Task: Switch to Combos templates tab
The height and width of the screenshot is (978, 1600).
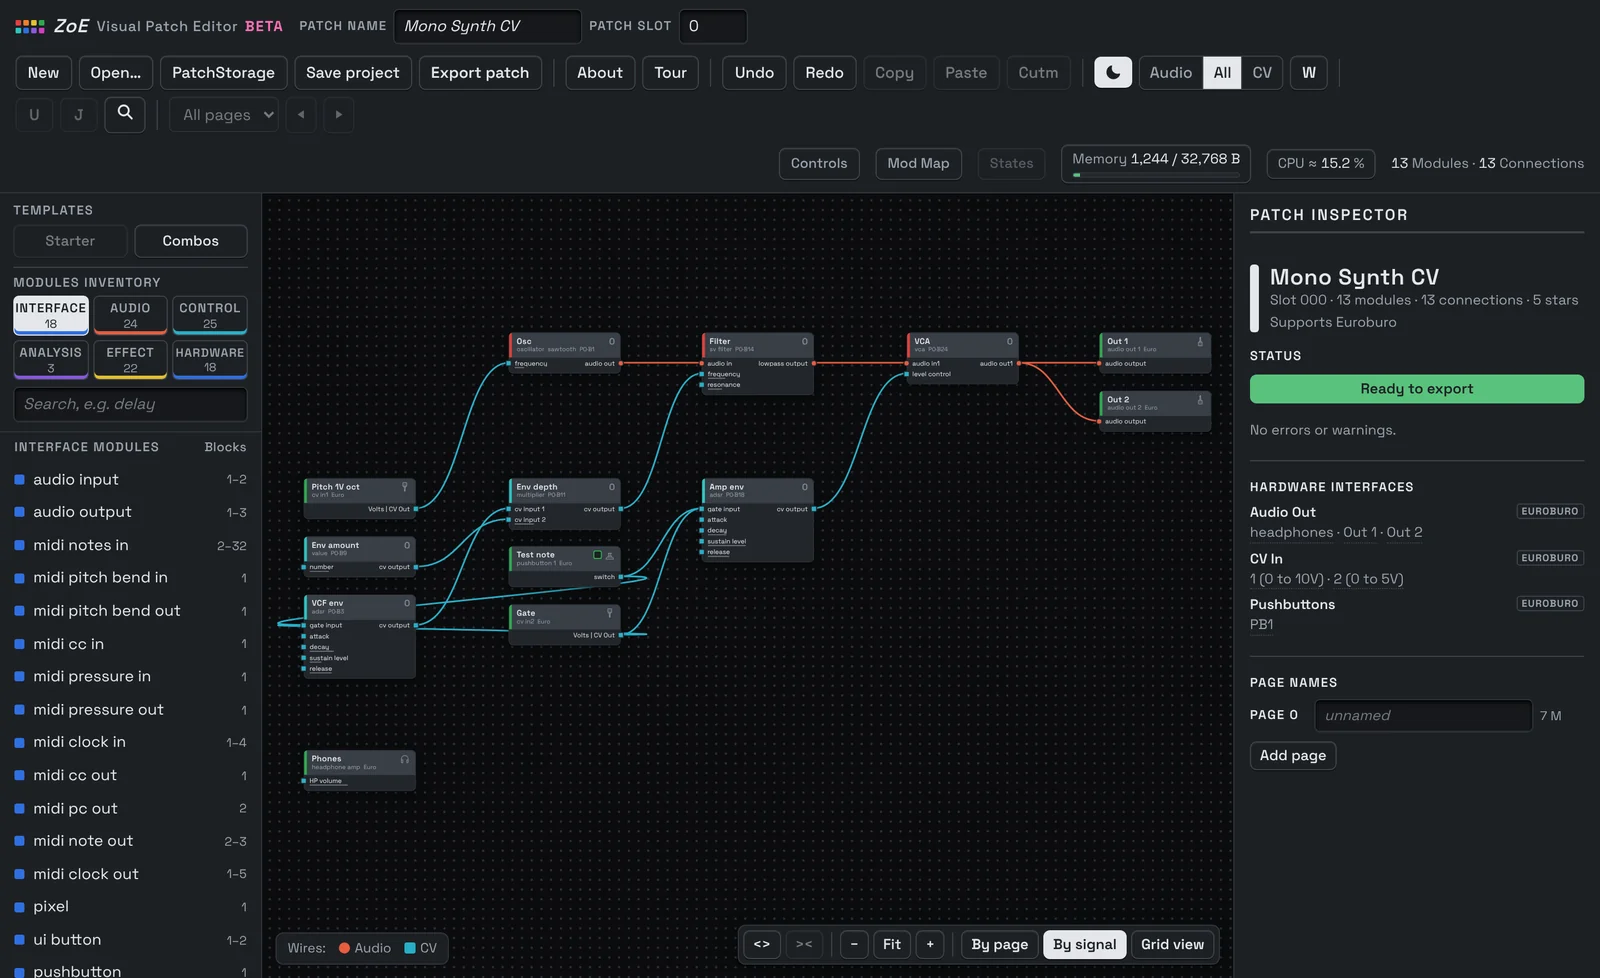Action: point(190,241)
